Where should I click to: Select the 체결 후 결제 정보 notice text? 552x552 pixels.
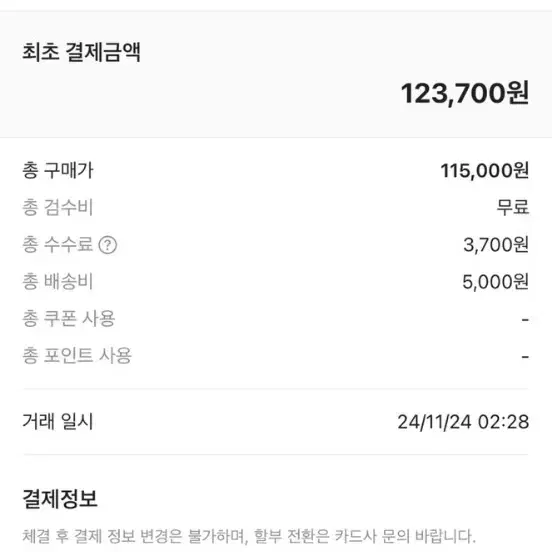249,536
